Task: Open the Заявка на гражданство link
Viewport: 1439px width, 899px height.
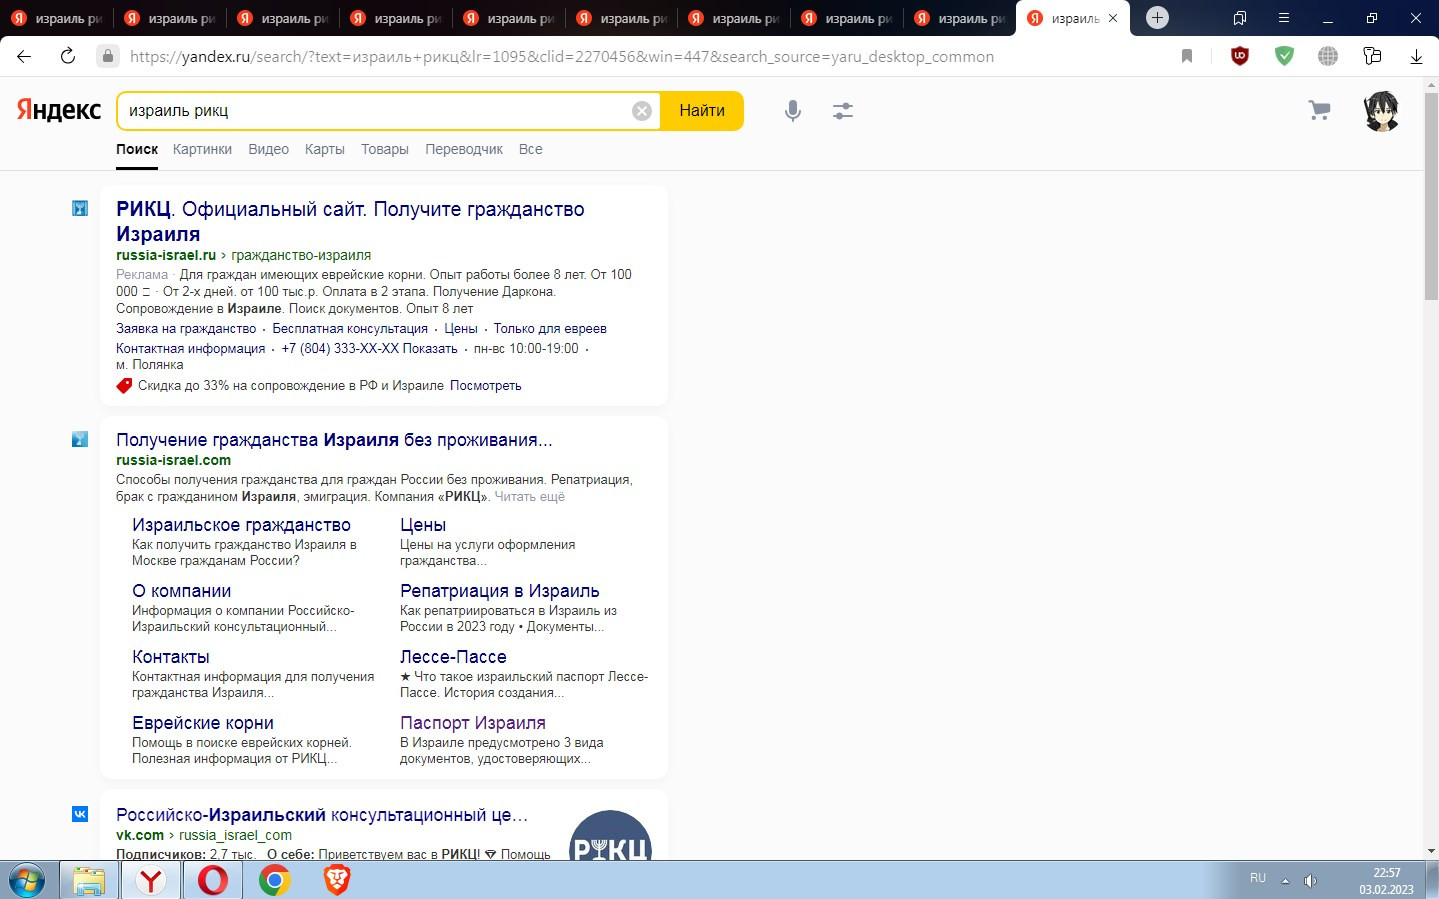Action: [x=186, y=328]
